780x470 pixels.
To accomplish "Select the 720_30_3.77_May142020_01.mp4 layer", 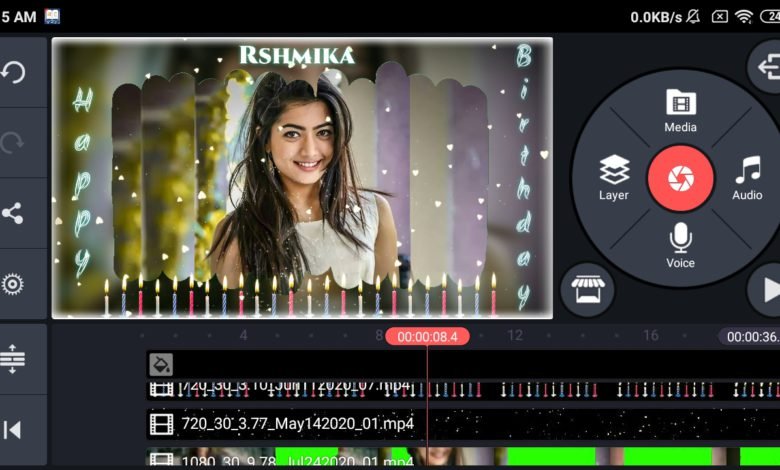I will click(x=285, y=424).
